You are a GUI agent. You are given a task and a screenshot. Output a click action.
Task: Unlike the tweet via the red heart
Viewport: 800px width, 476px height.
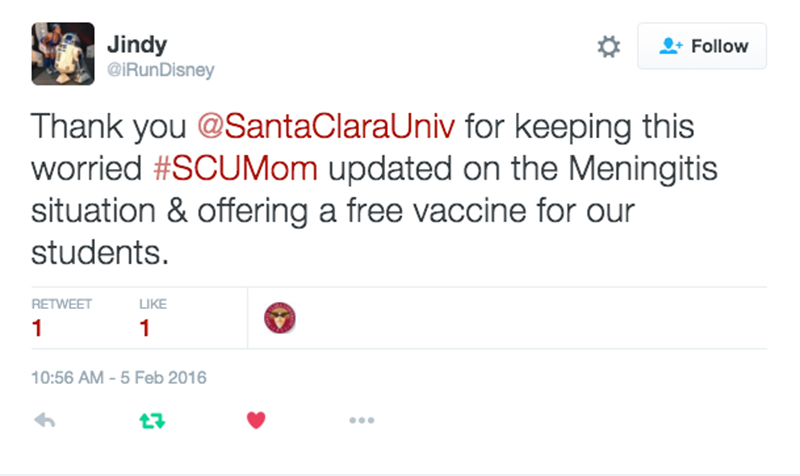(x=256, y=421)
